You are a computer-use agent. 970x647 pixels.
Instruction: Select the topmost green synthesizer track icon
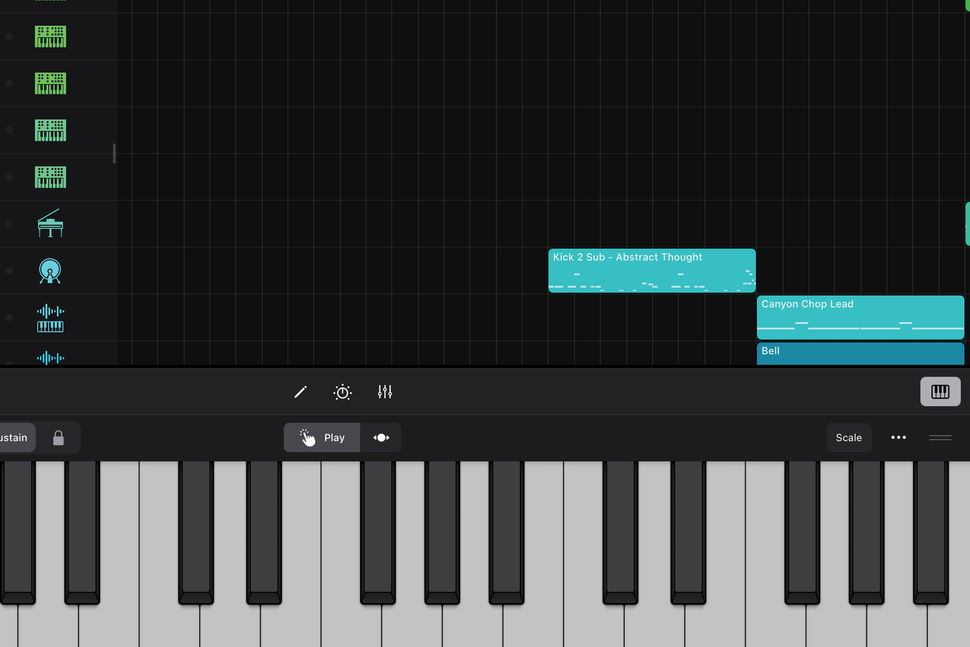50,36
